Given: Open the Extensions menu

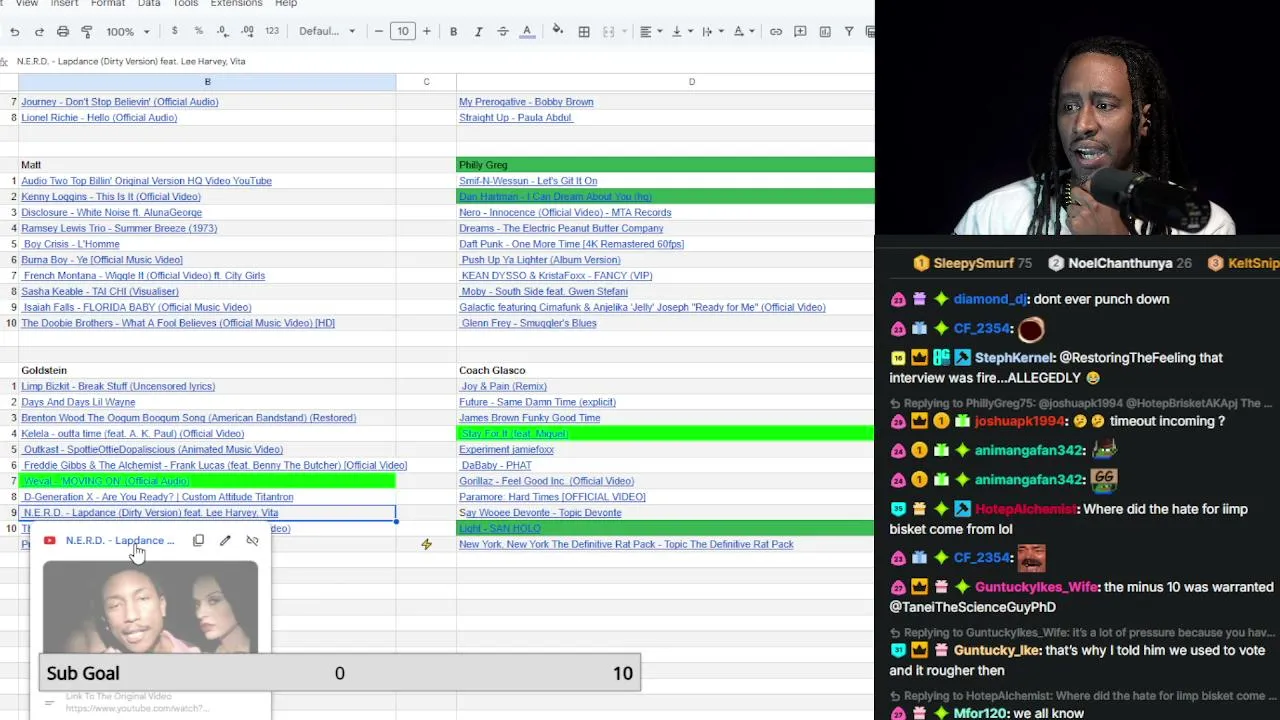Looking at the screenshot, I should (236, 4).
